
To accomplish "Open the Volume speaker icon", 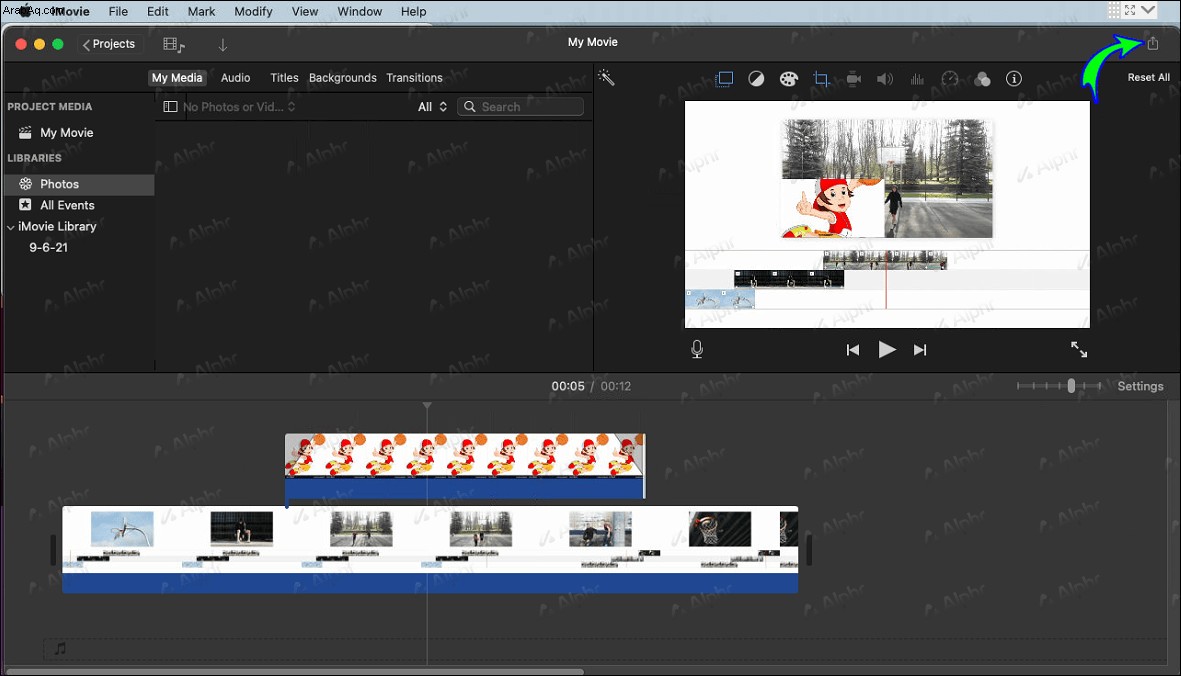I will 885,79.
